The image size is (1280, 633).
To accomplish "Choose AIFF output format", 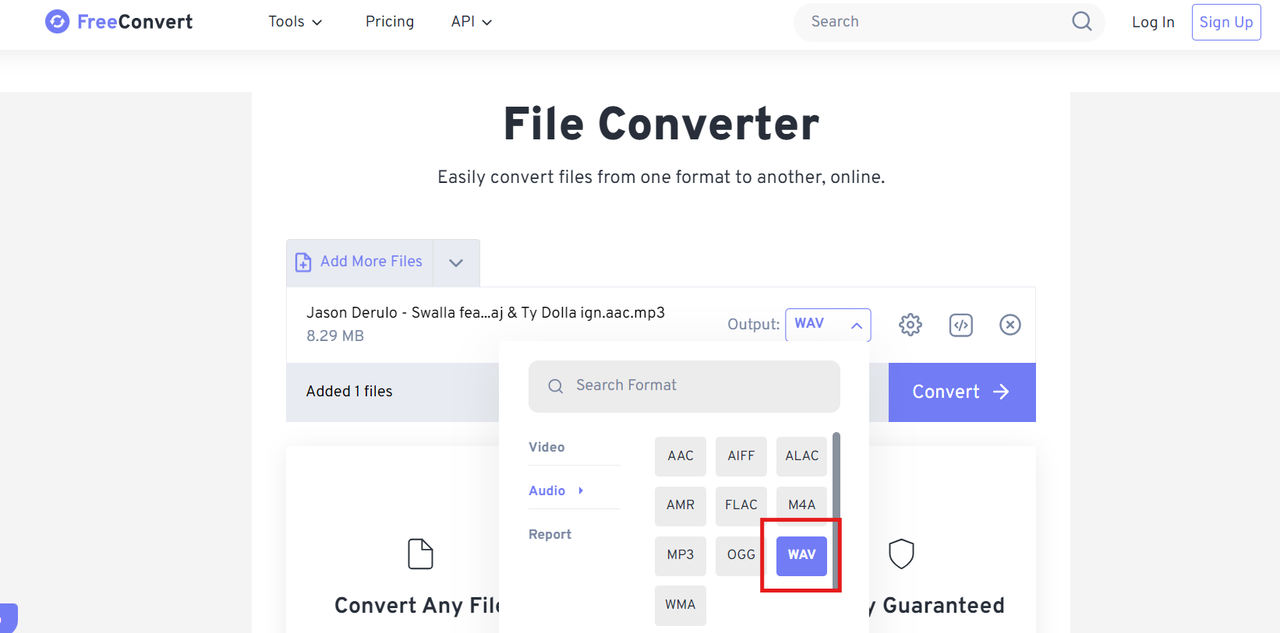I will point(741,456).
